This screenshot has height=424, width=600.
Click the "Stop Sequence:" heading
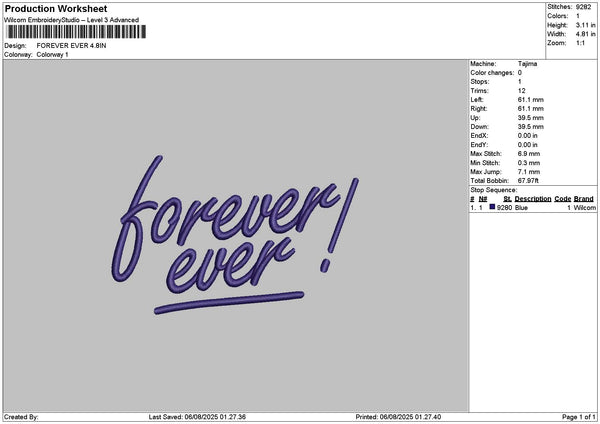(x=494, y=190)
